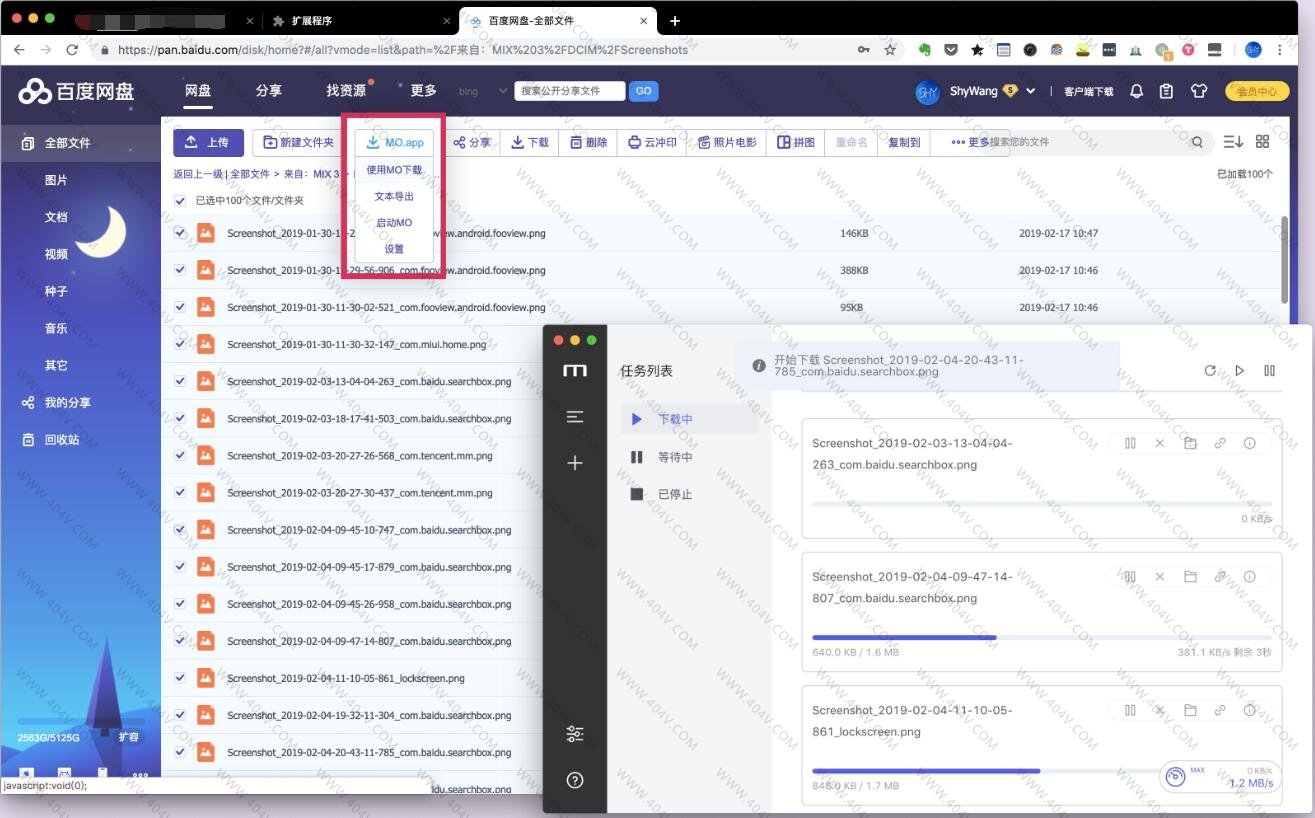
Task: Open the T-shirt skin icon in header
Action: [1199, 91]
